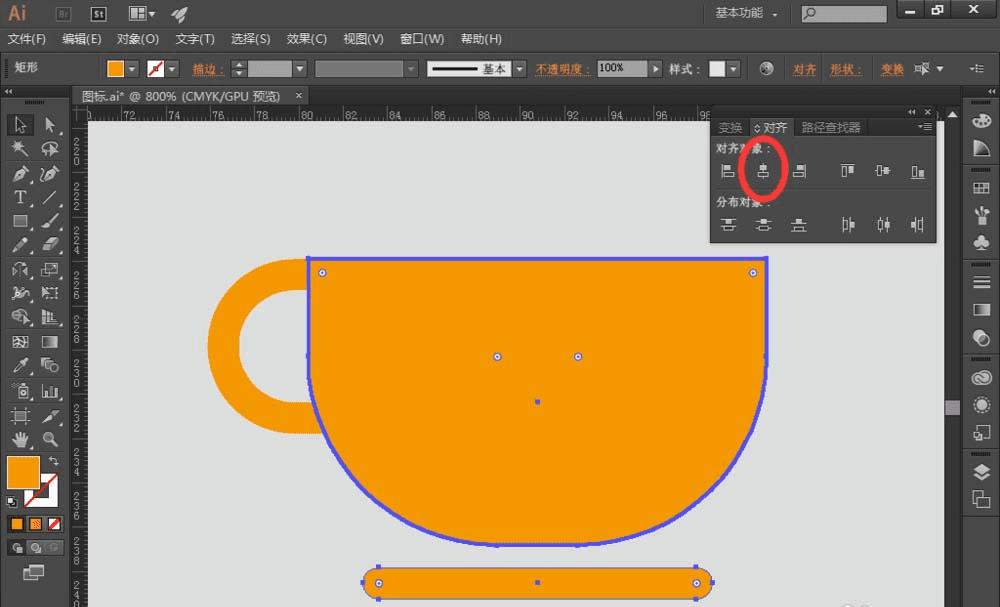Switch to the 路径查找器 tab
This screenshot has width=1000, height=607.
(831, 127)
